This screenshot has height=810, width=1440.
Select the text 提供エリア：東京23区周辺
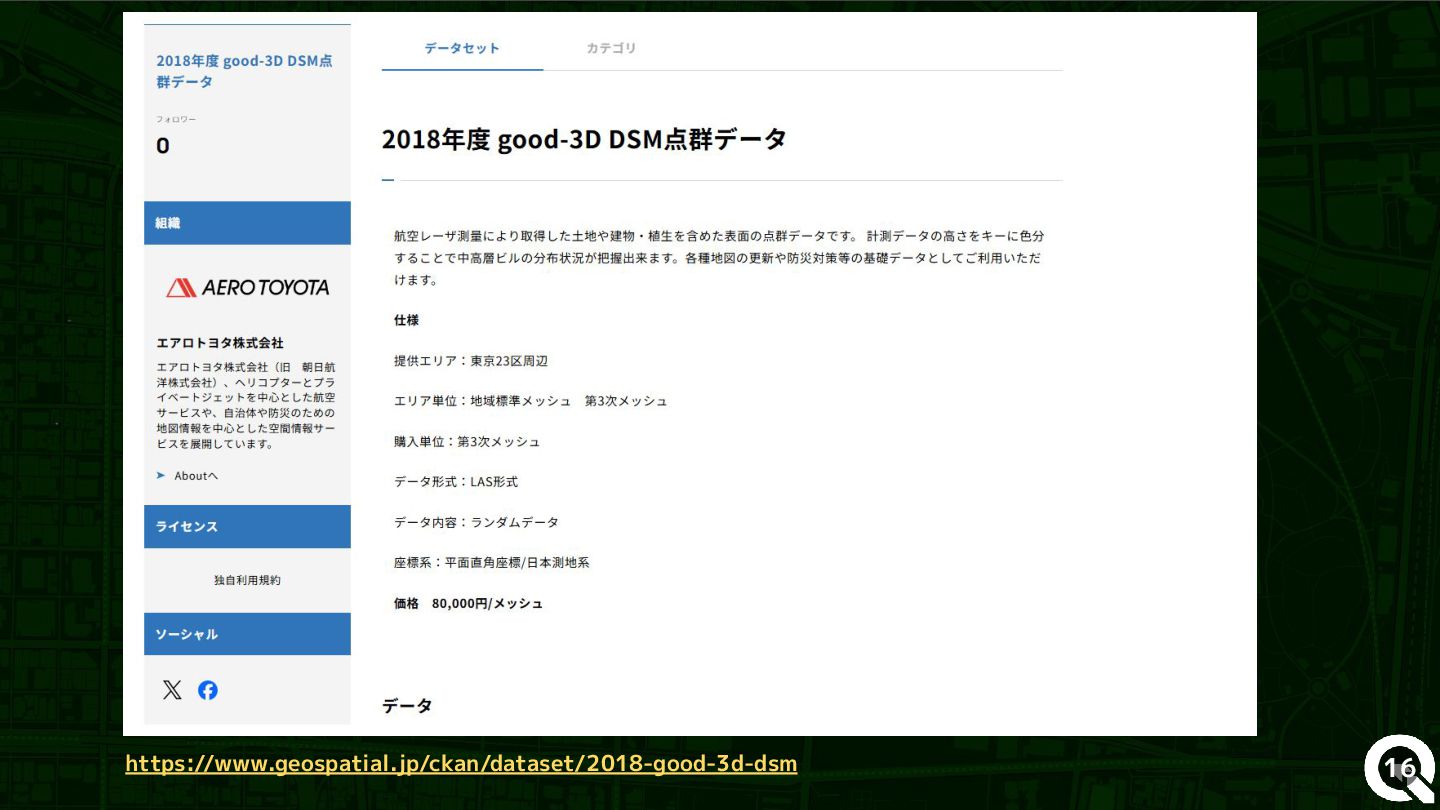click(471, 361)
